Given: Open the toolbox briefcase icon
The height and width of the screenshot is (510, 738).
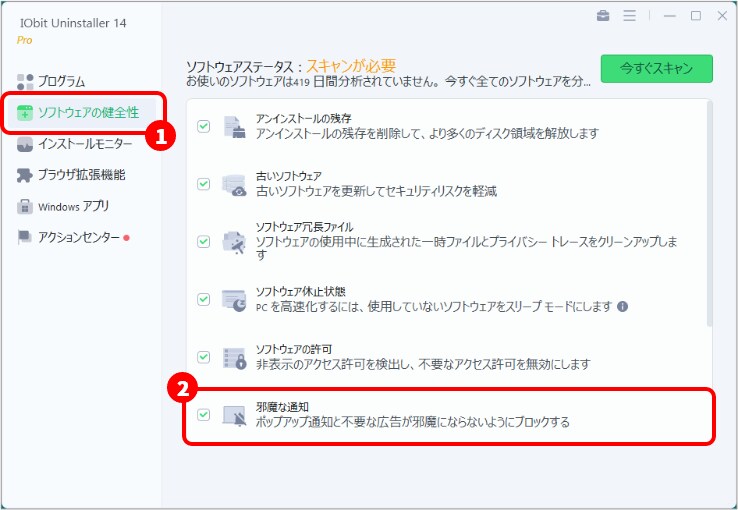Looking at the screenshot, I should (603, 16).
